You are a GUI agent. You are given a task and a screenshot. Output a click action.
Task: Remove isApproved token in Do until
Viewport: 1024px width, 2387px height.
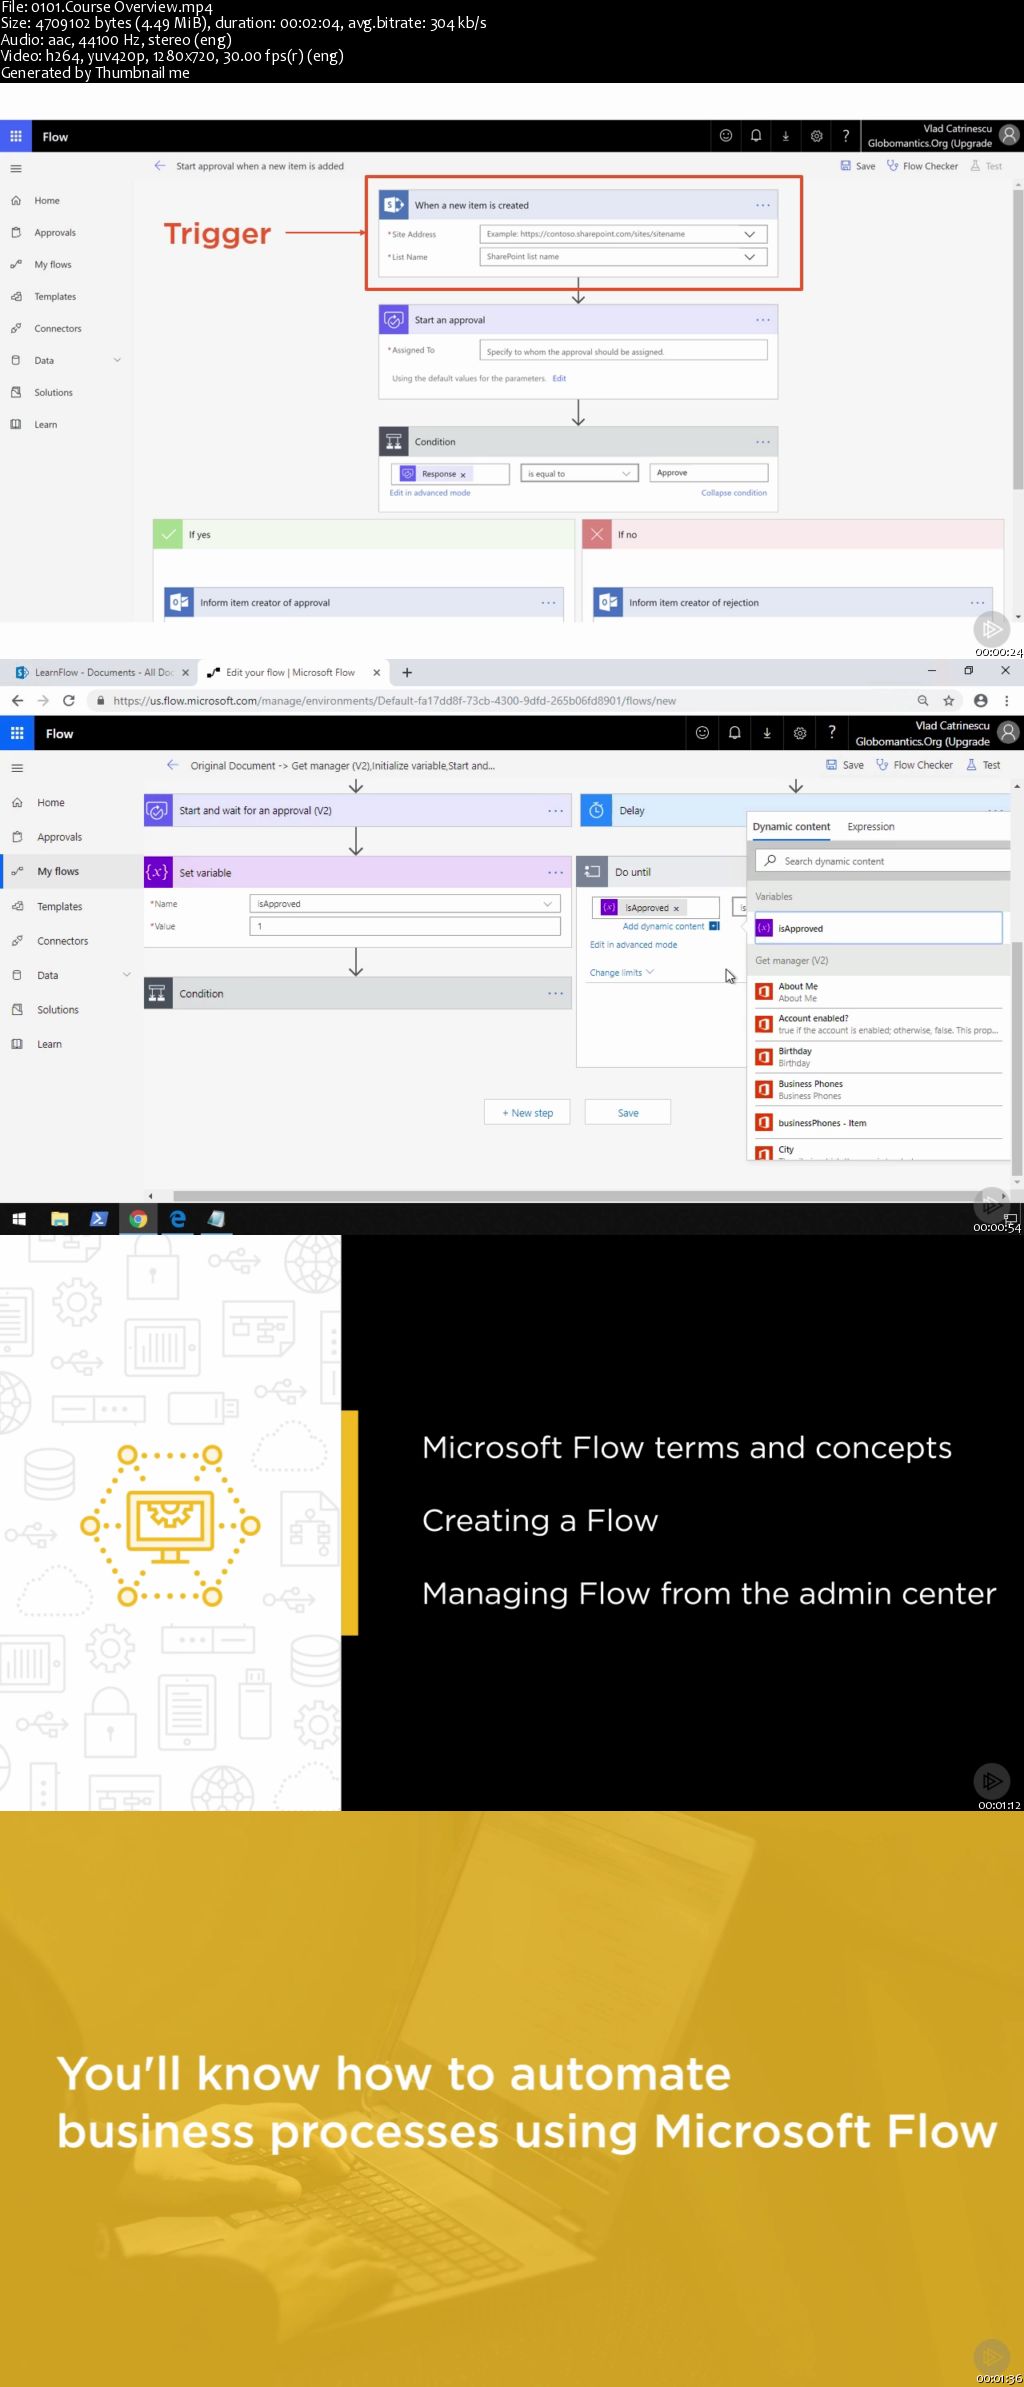coord(676,909)
